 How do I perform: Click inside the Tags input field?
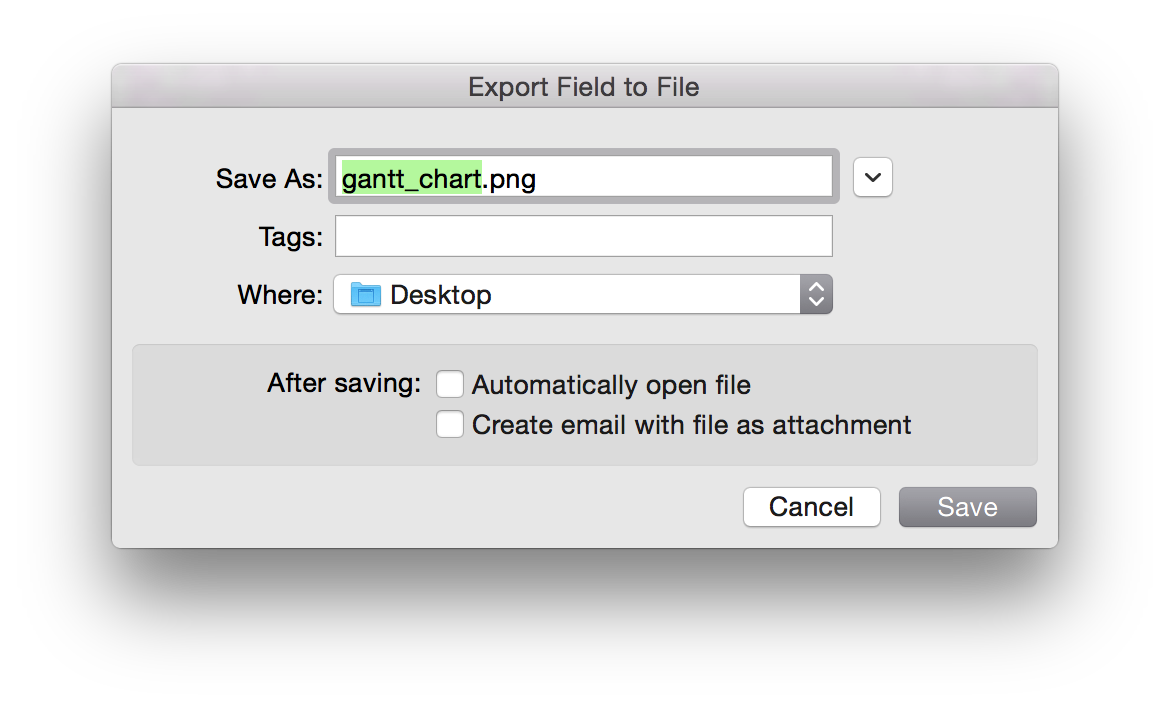582,235
